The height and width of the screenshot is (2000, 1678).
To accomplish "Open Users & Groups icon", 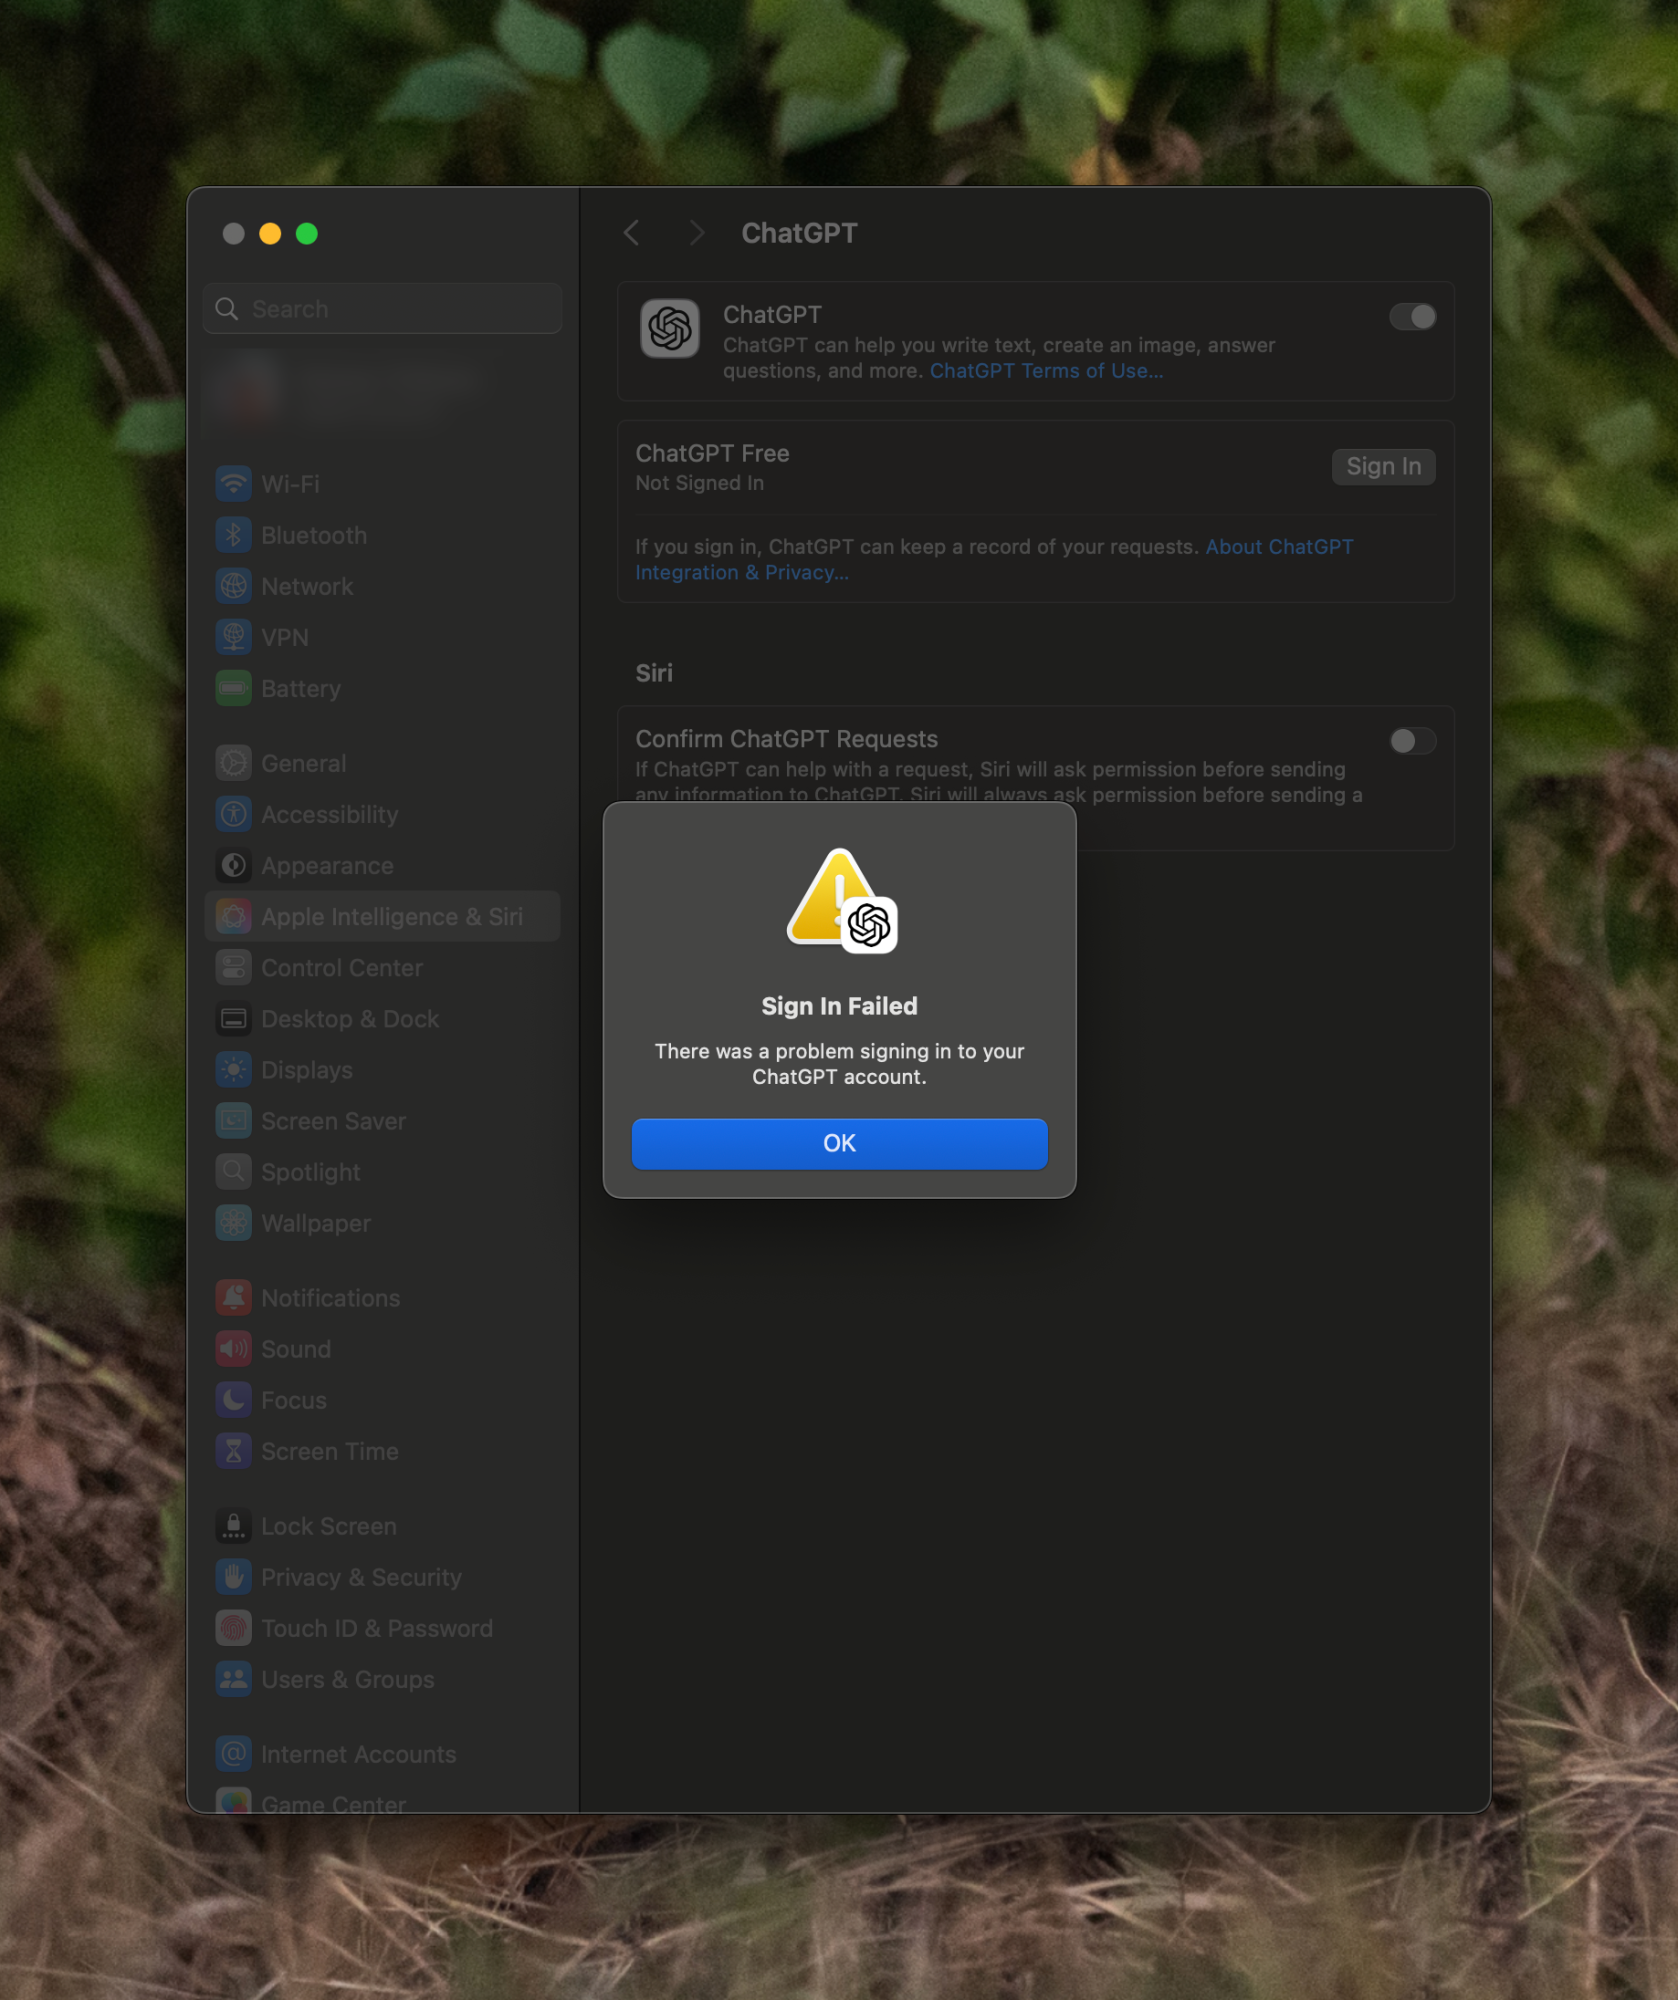I will (233, 1679).
